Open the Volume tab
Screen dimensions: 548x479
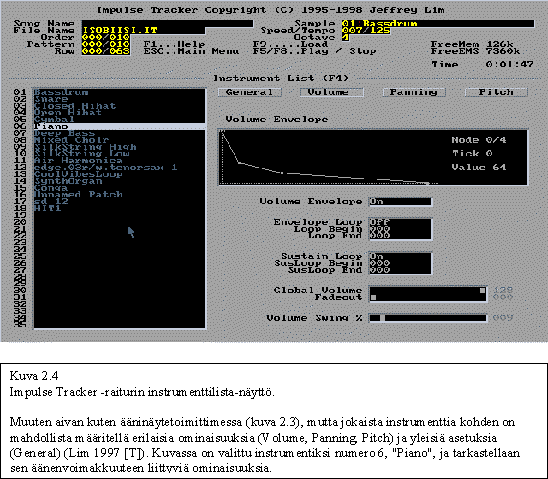pyautogui.click(x=332, y=92)
